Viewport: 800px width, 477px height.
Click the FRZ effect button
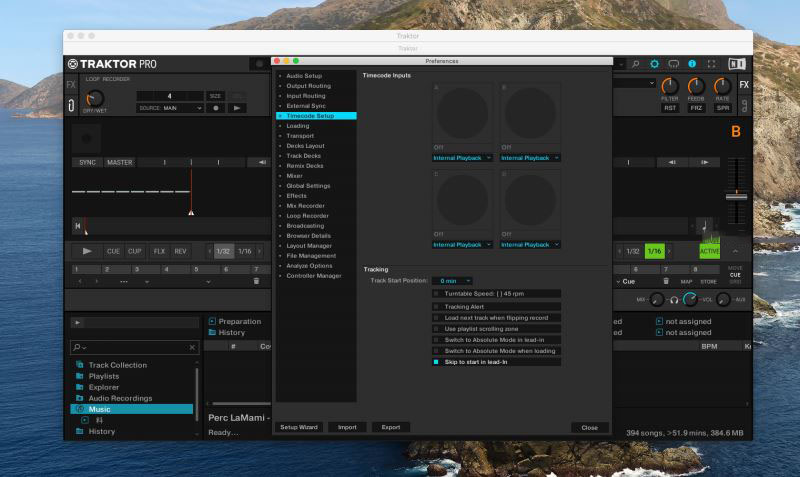pos(696,108)
